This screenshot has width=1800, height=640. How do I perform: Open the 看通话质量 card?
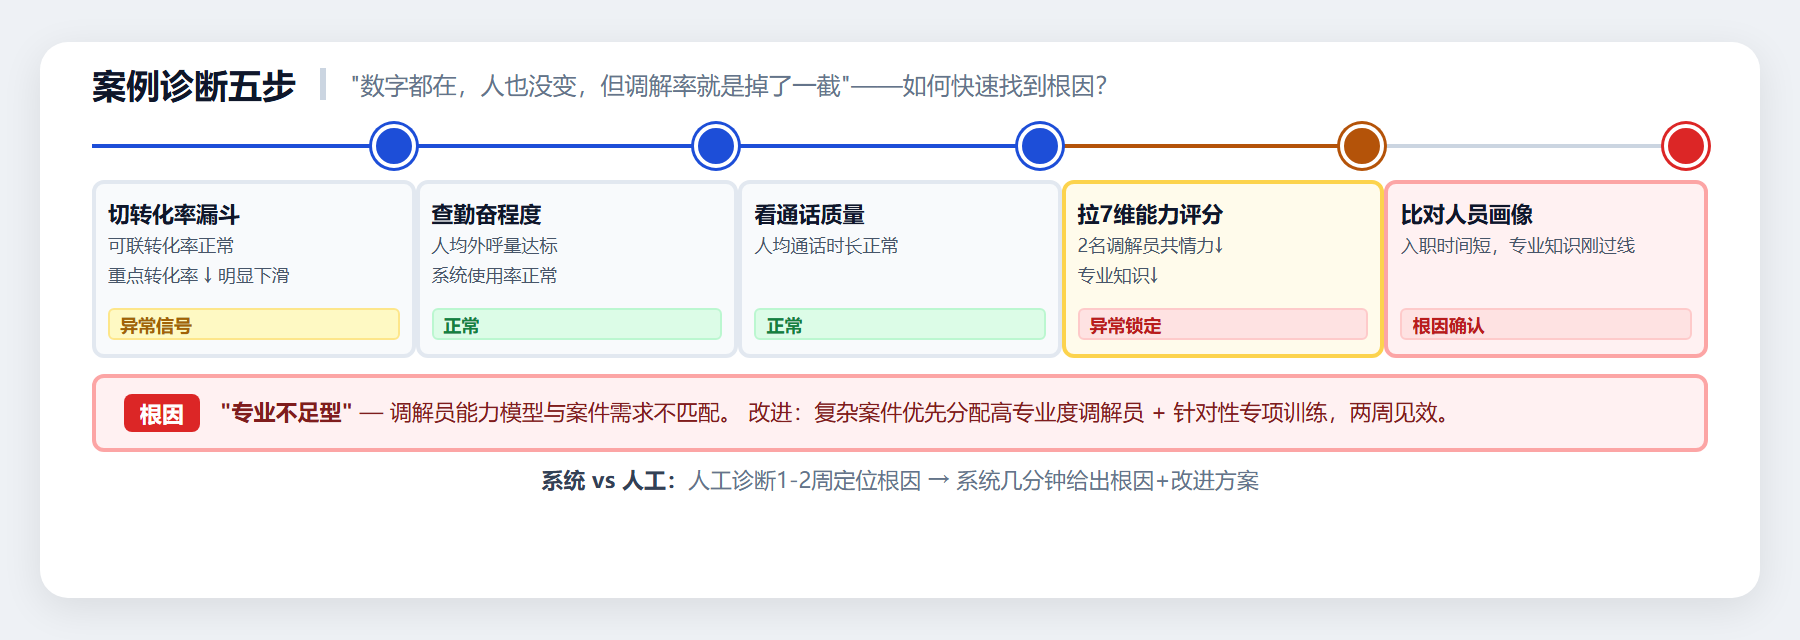tap(899, 268)
